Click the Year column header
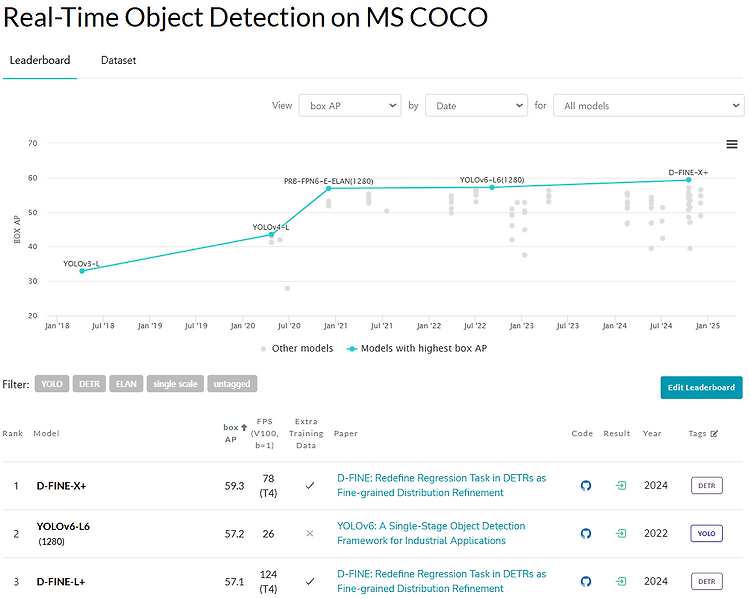Viewport: 750px width, 598px height. (651, 433)
